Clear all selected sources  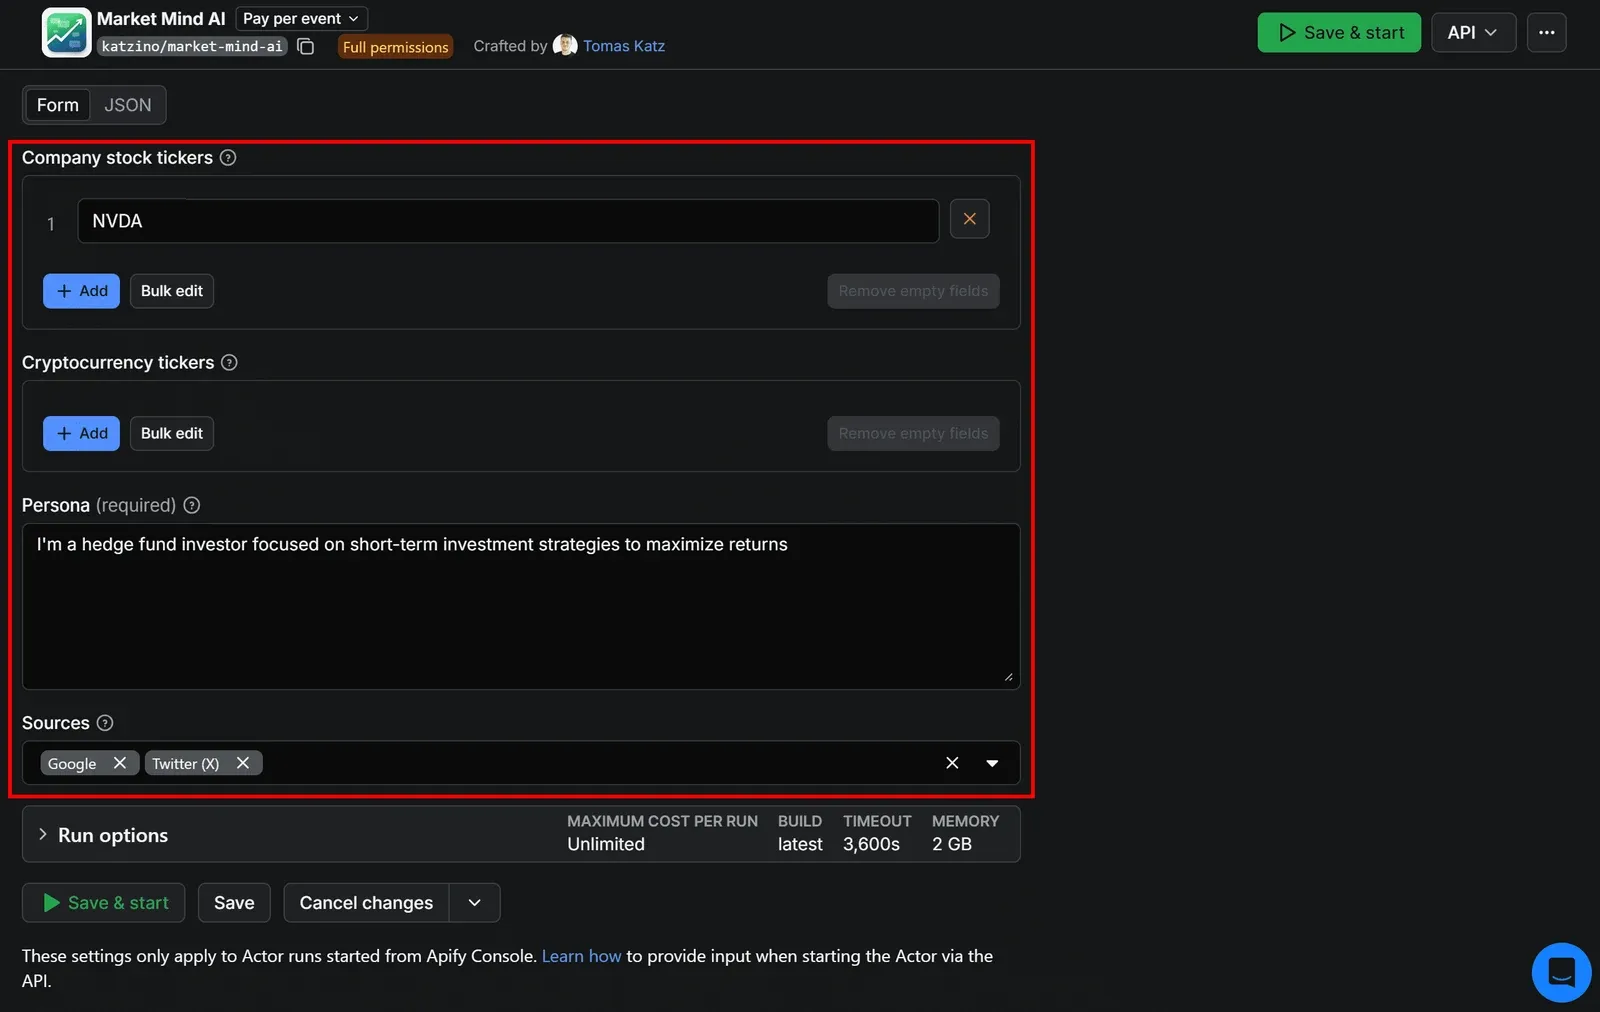952,763
